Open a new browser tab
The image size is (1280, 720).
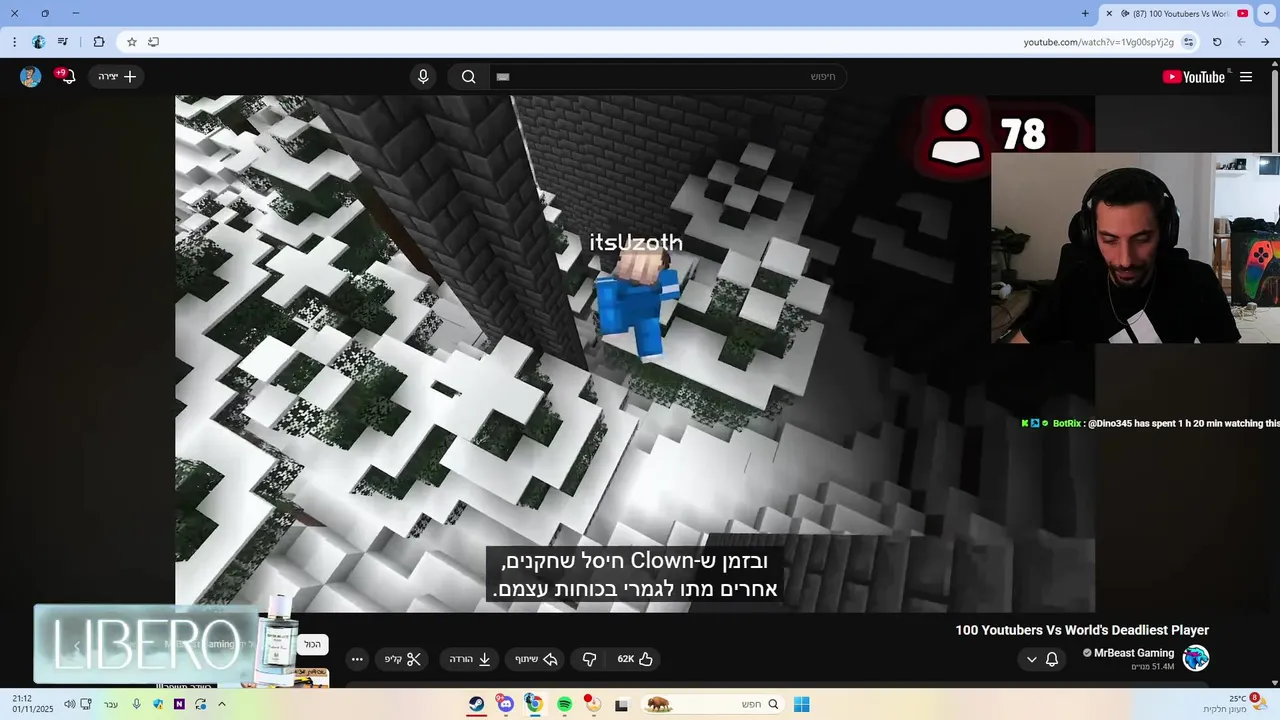(1085, 14)
